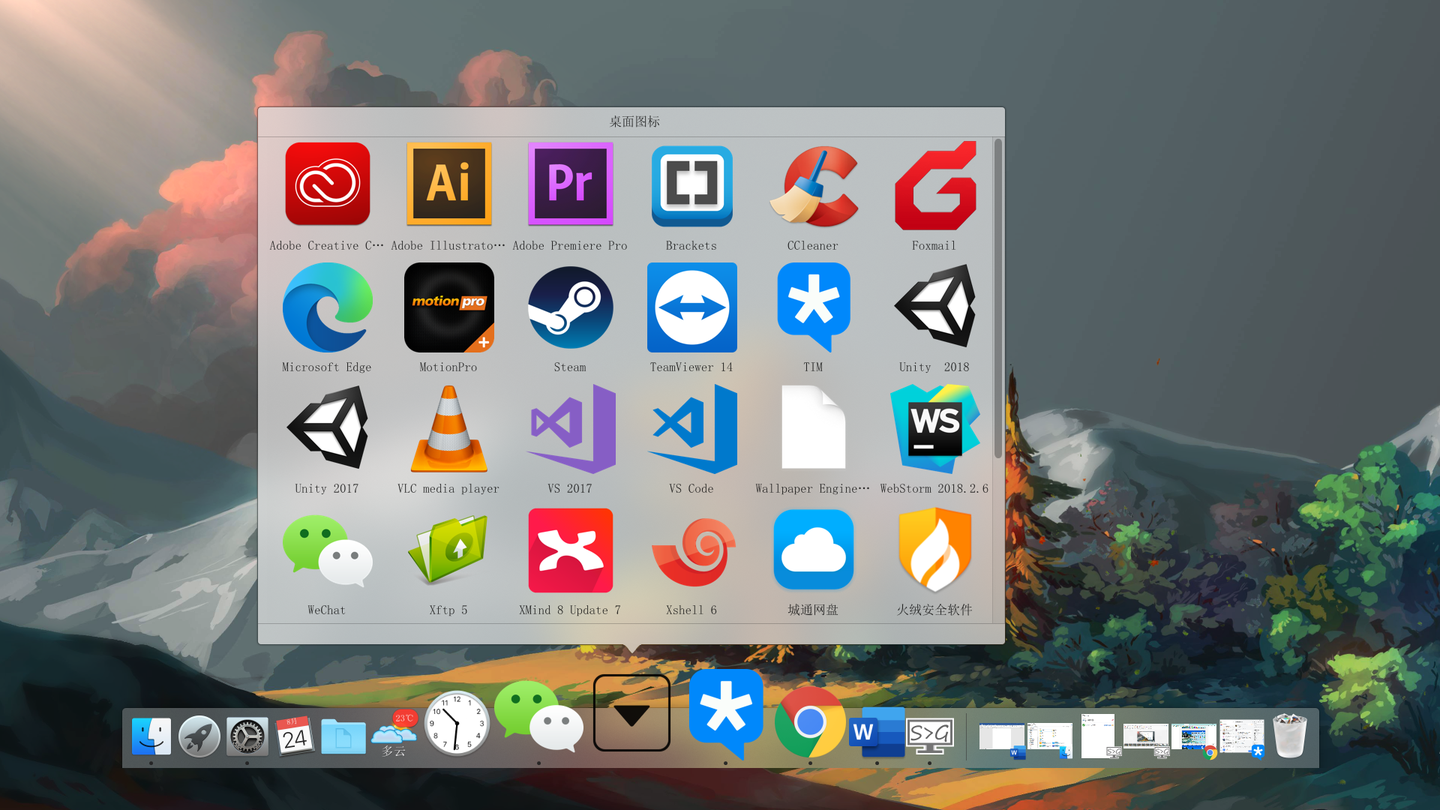
Task: Open WebStorm 2018.2.6
Action: tap(934, 428)
